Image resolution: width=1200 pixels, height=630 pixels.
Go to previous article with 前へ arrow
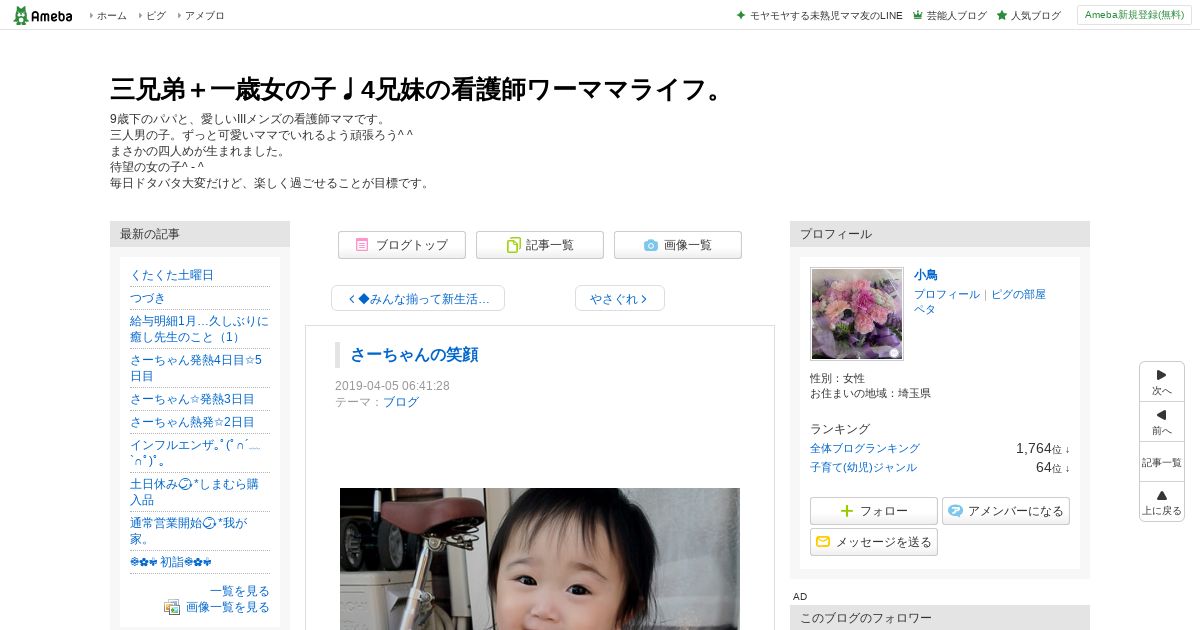1162,422
